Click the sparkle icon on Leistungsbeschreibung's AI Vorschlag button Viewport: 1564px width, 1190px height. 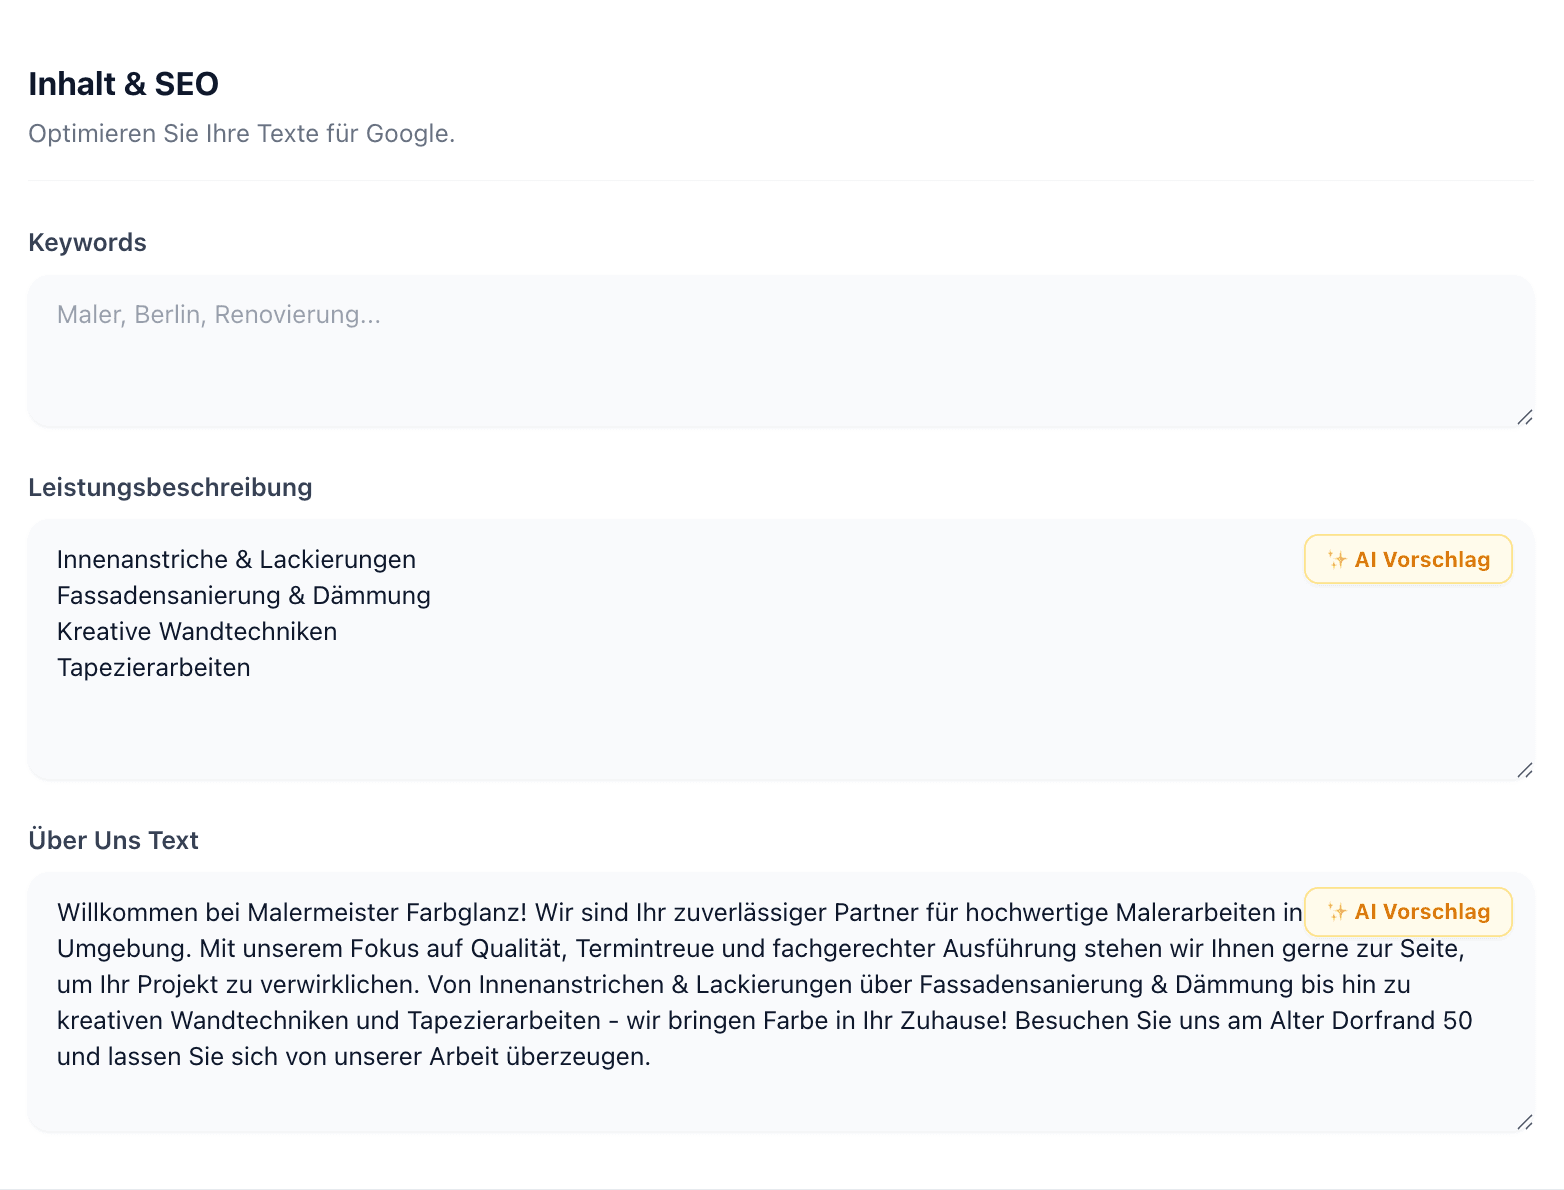pos(1335,560)
